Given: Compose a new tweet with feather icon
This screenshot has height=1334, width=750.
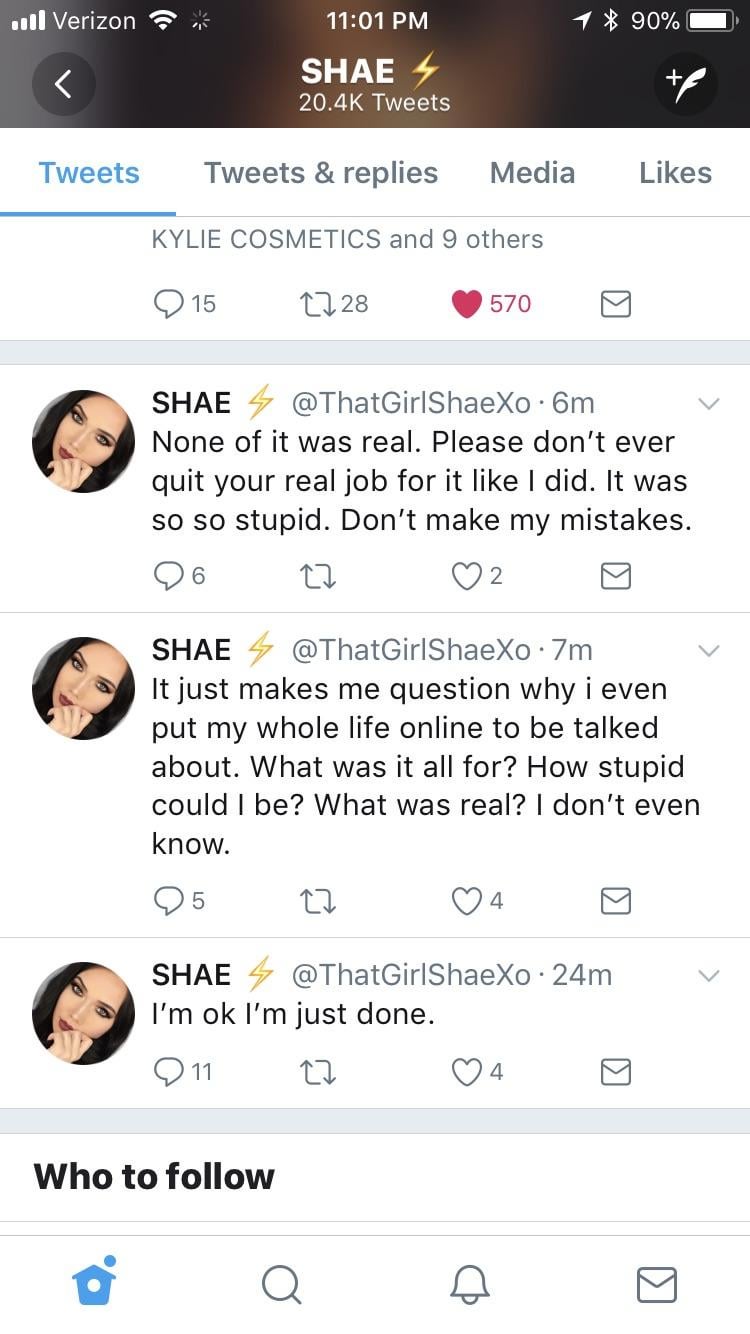Looking at the screenshot, I should pos(687,83).
